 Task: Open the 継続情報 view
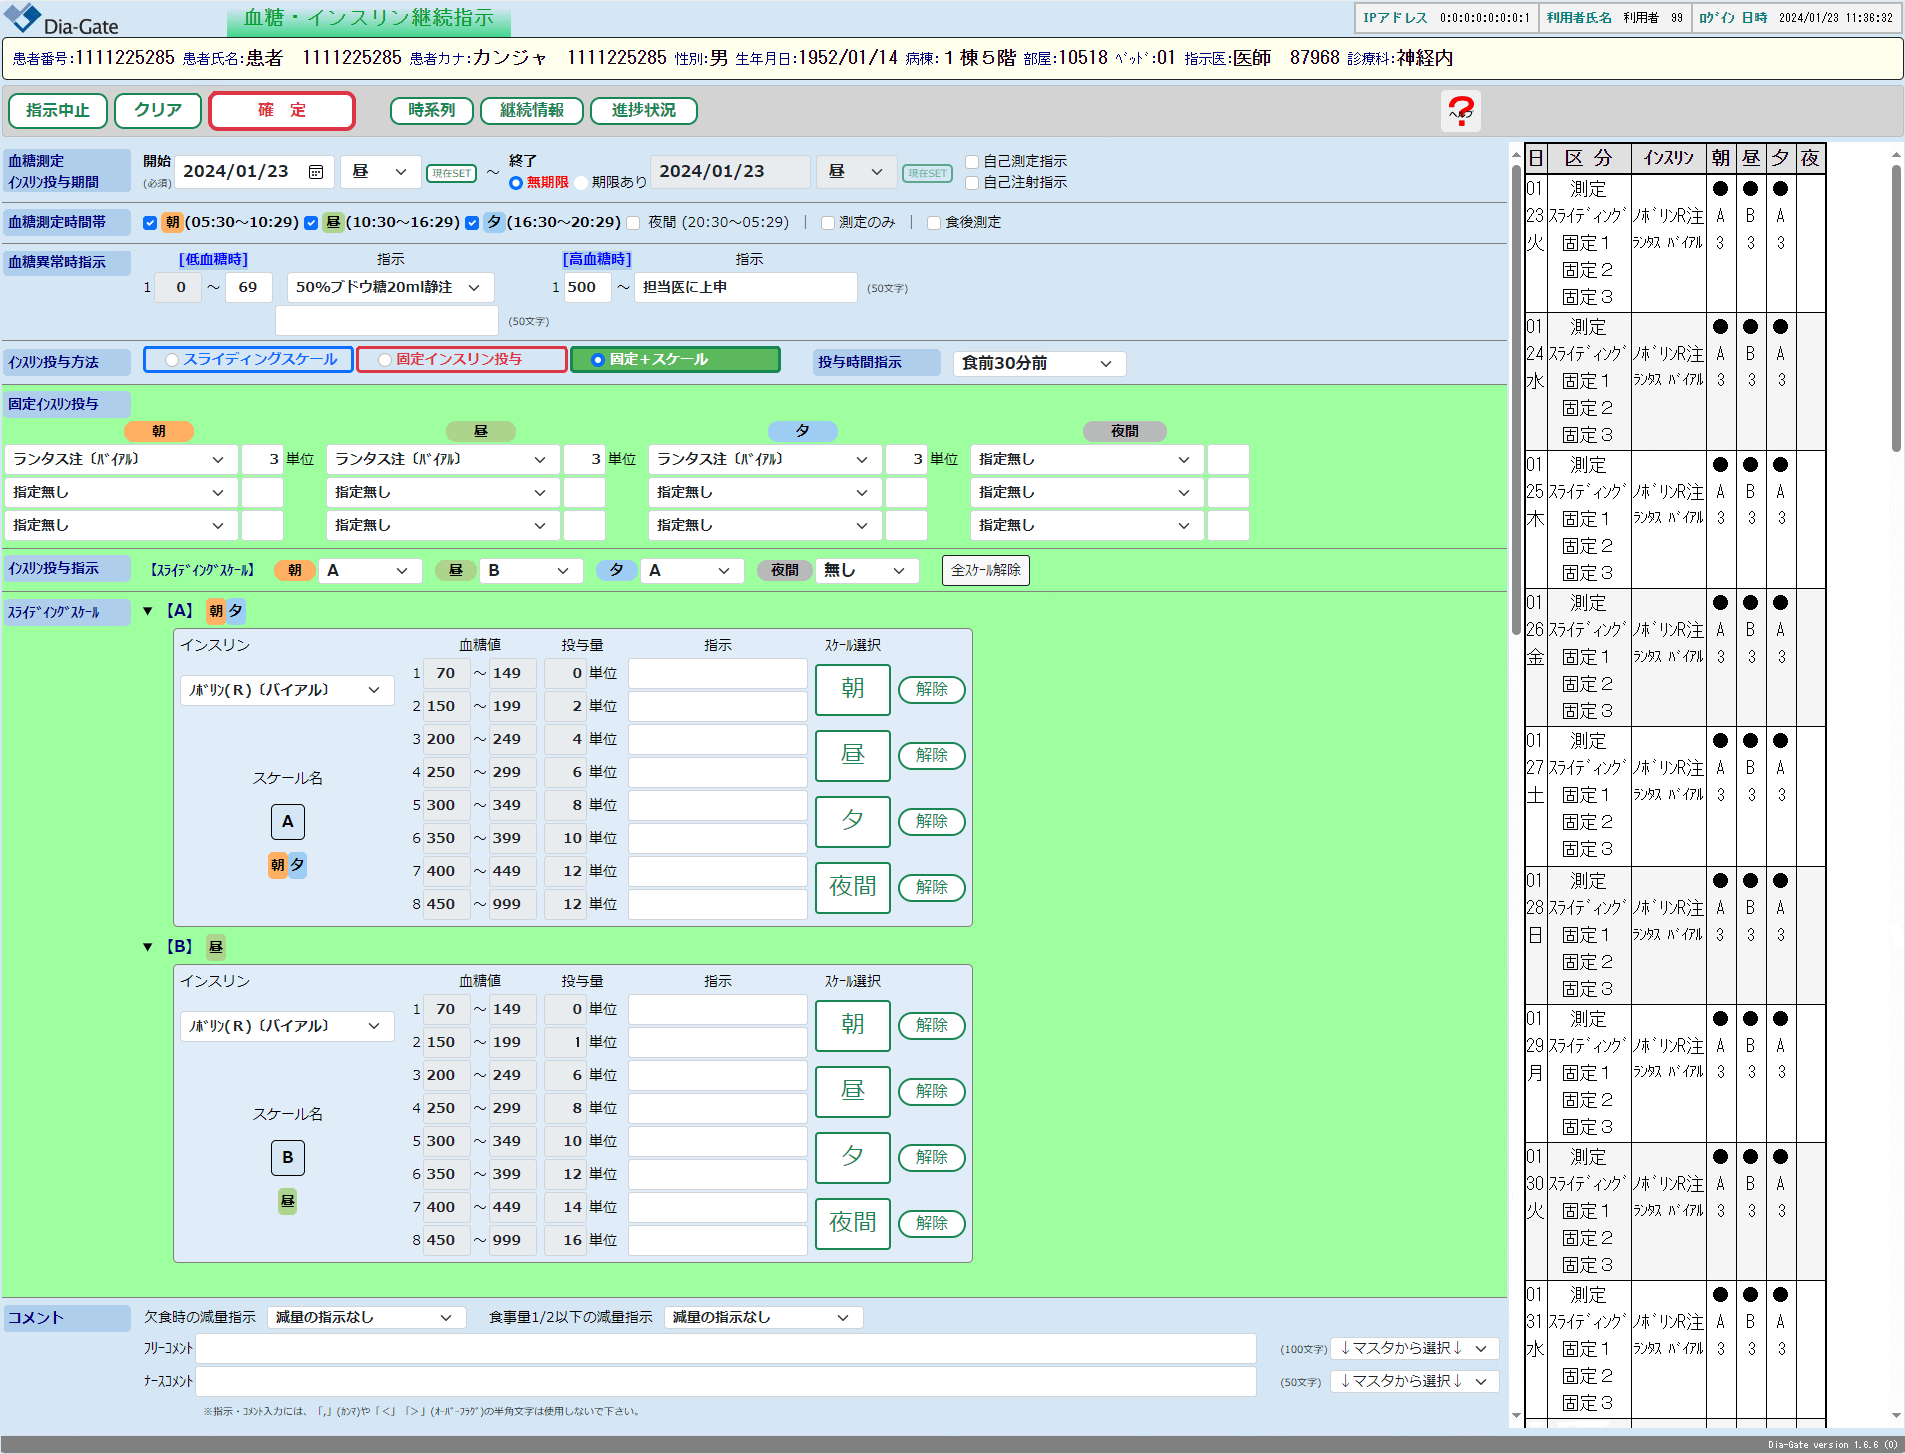tap(532, 111)
